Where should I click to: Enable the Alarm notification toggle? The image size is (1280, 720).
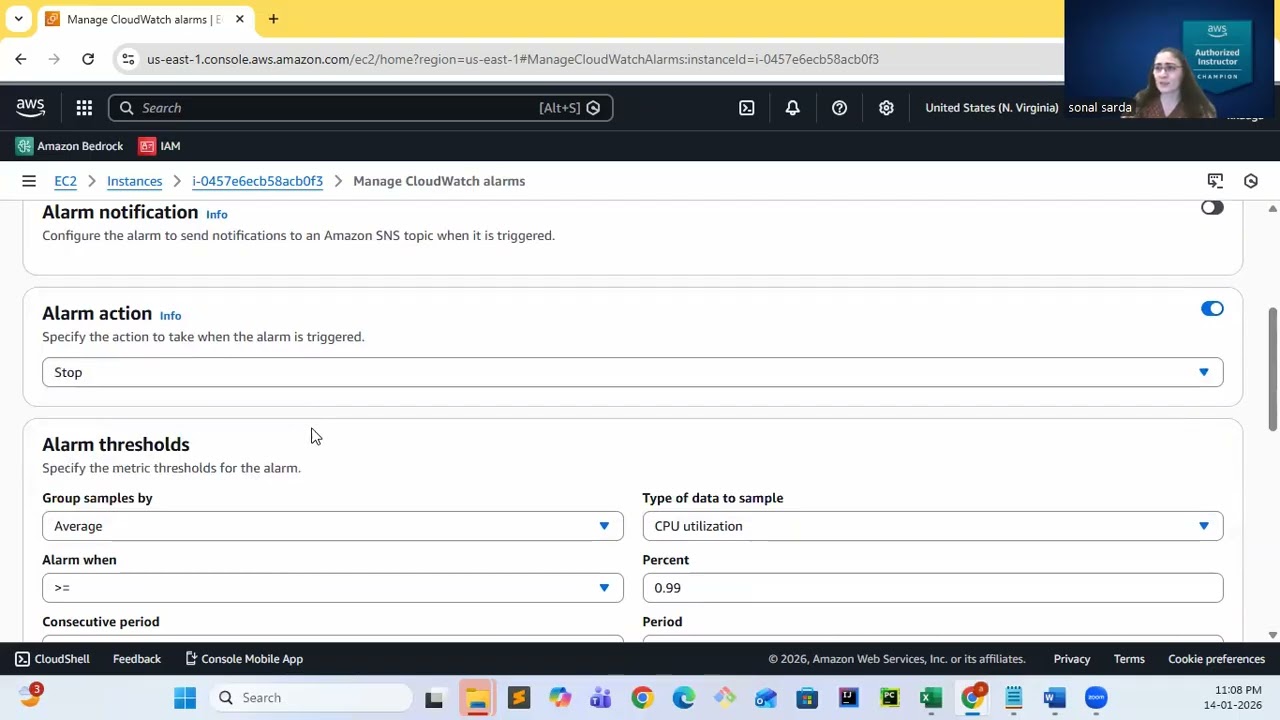tap(1212, 208)
